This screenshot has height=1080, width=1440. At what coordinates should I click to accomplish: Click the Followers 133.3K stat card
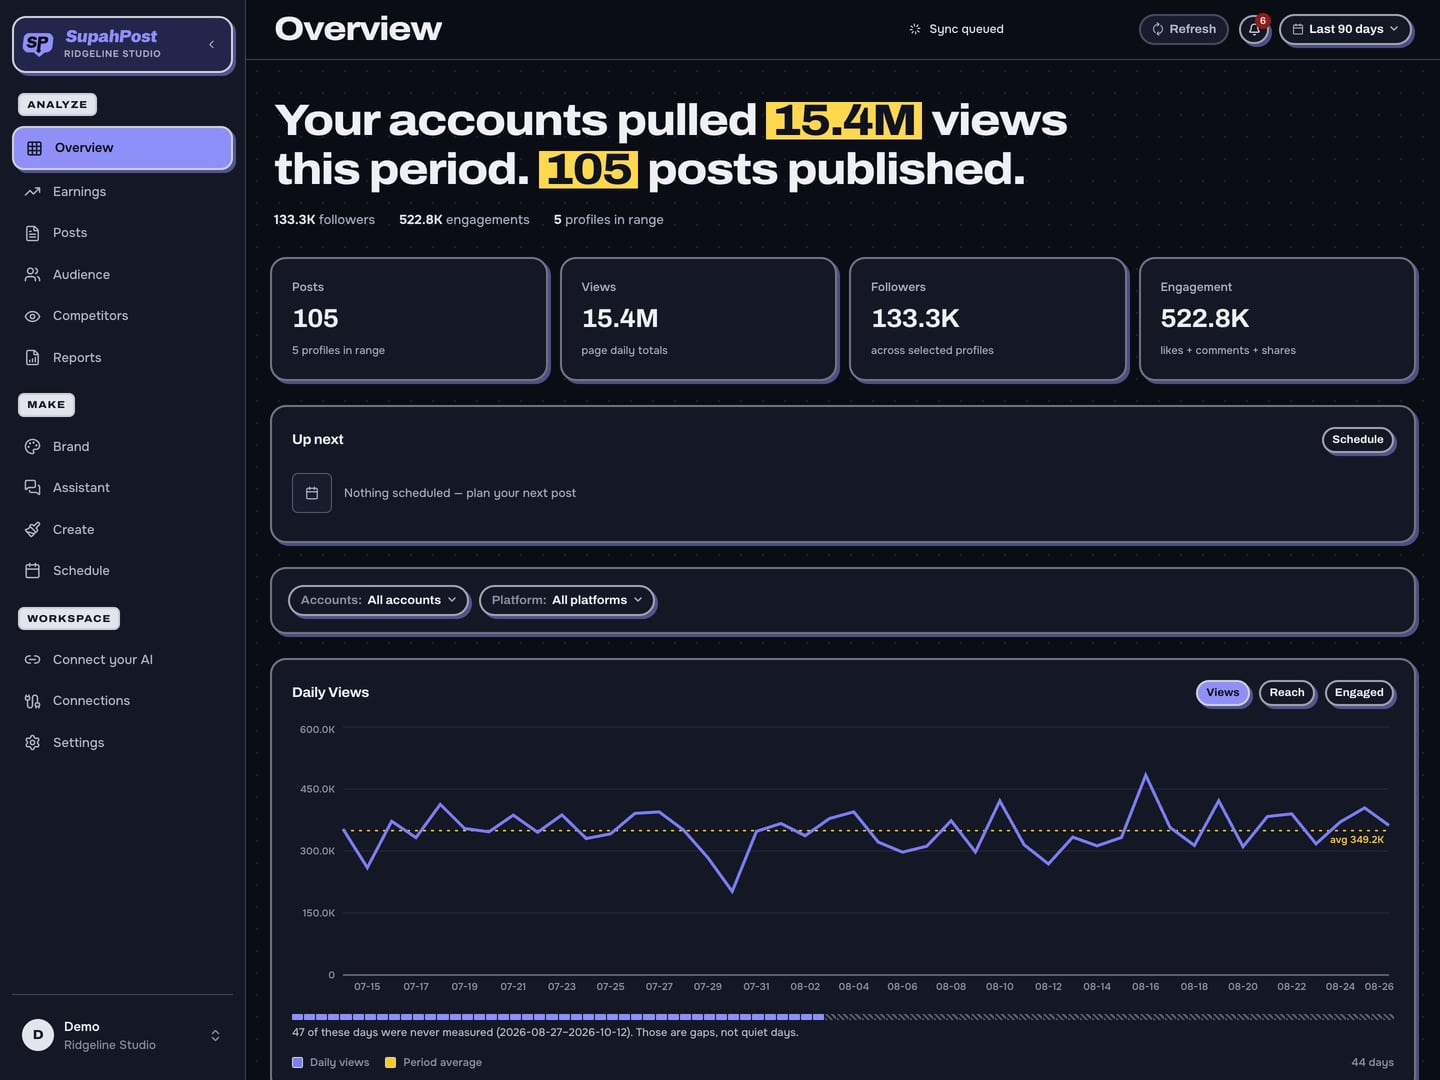[x=988, y=319]
